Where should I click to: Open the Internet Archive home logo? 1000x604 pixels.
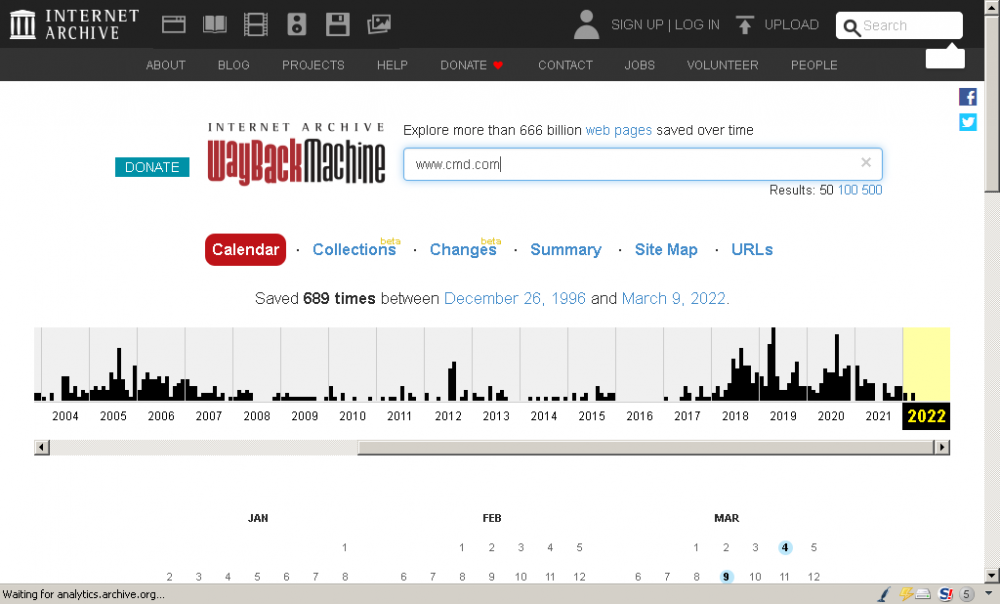75,24
